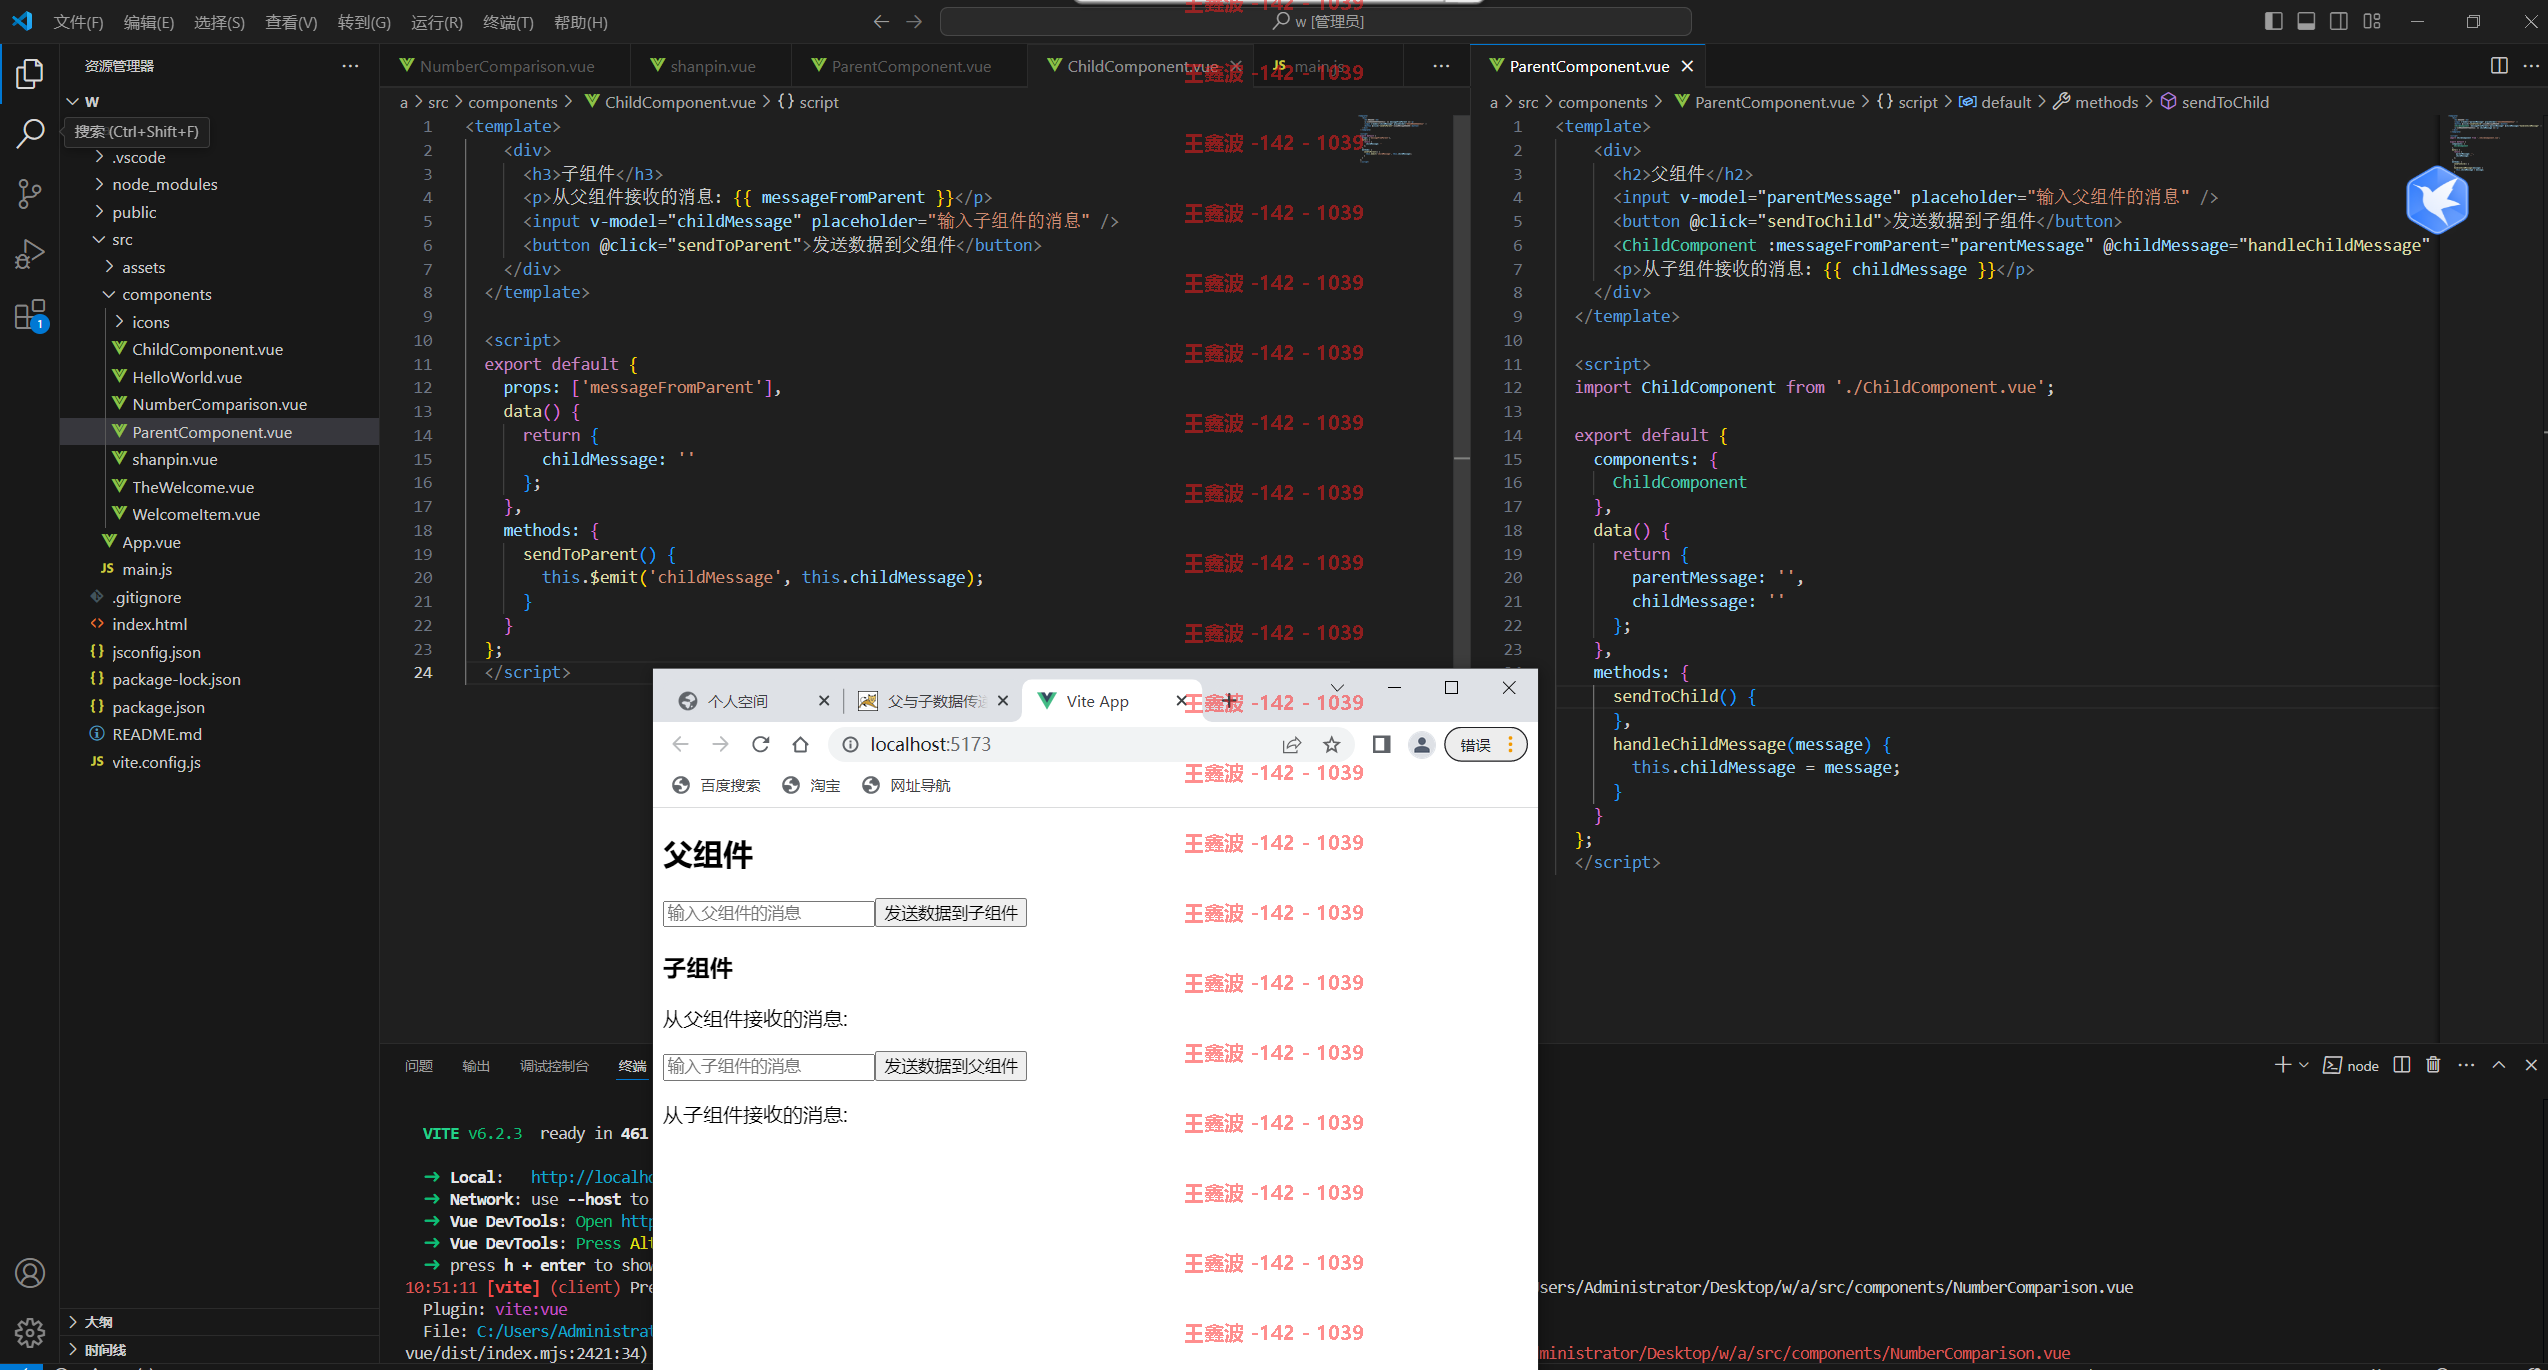Viewport: 2548px width, 1370px height.
Task: Open Customize Layout icon
Action: click(2372, 21)
